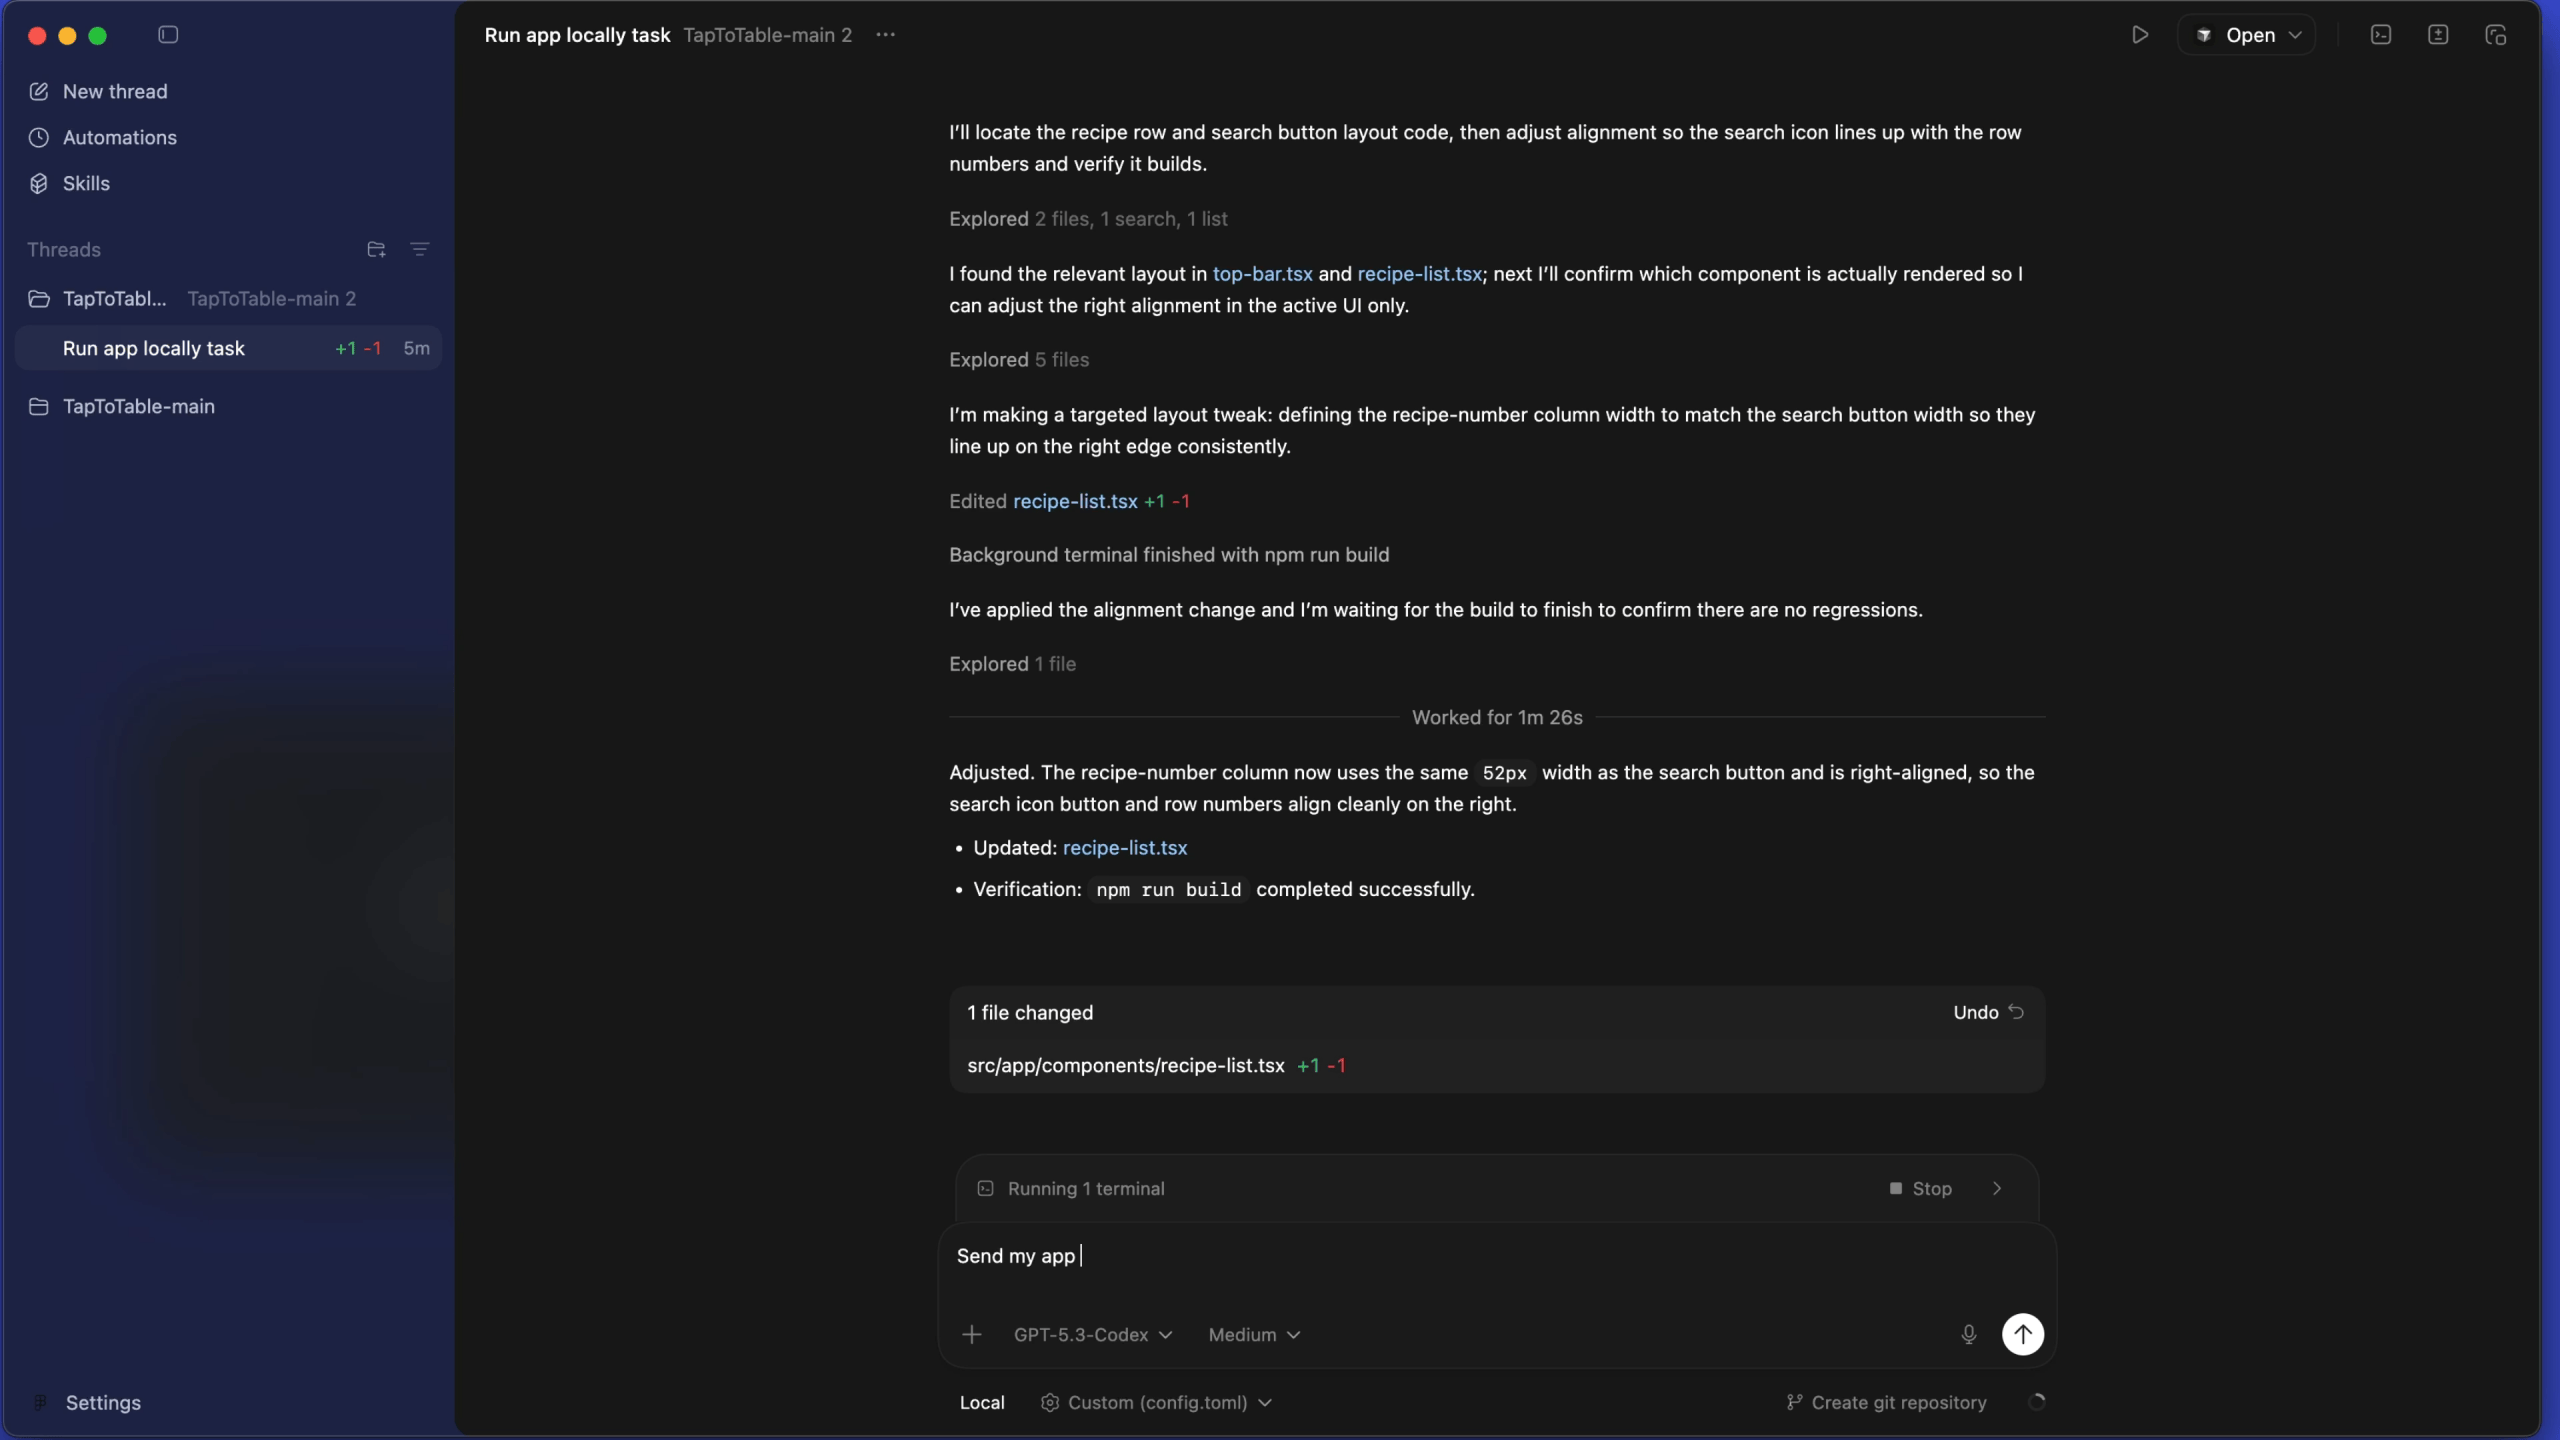The height and width of the screenshot is (1440, 2560).
Task: Toggle the sidebar panel icon
Action: [x=168, y=35]
